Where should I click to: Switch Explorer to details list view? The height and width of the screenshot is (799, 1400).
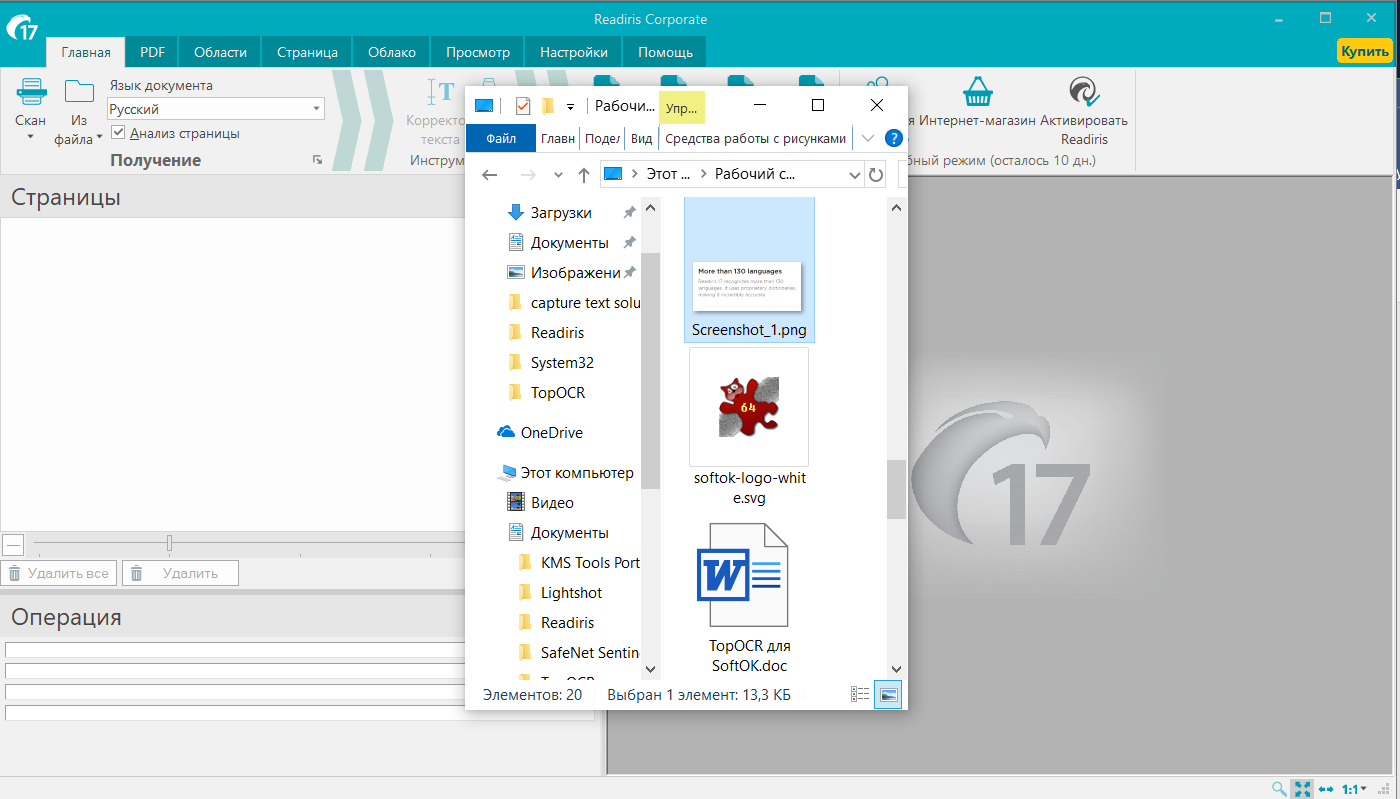click(x=860, y=694)
